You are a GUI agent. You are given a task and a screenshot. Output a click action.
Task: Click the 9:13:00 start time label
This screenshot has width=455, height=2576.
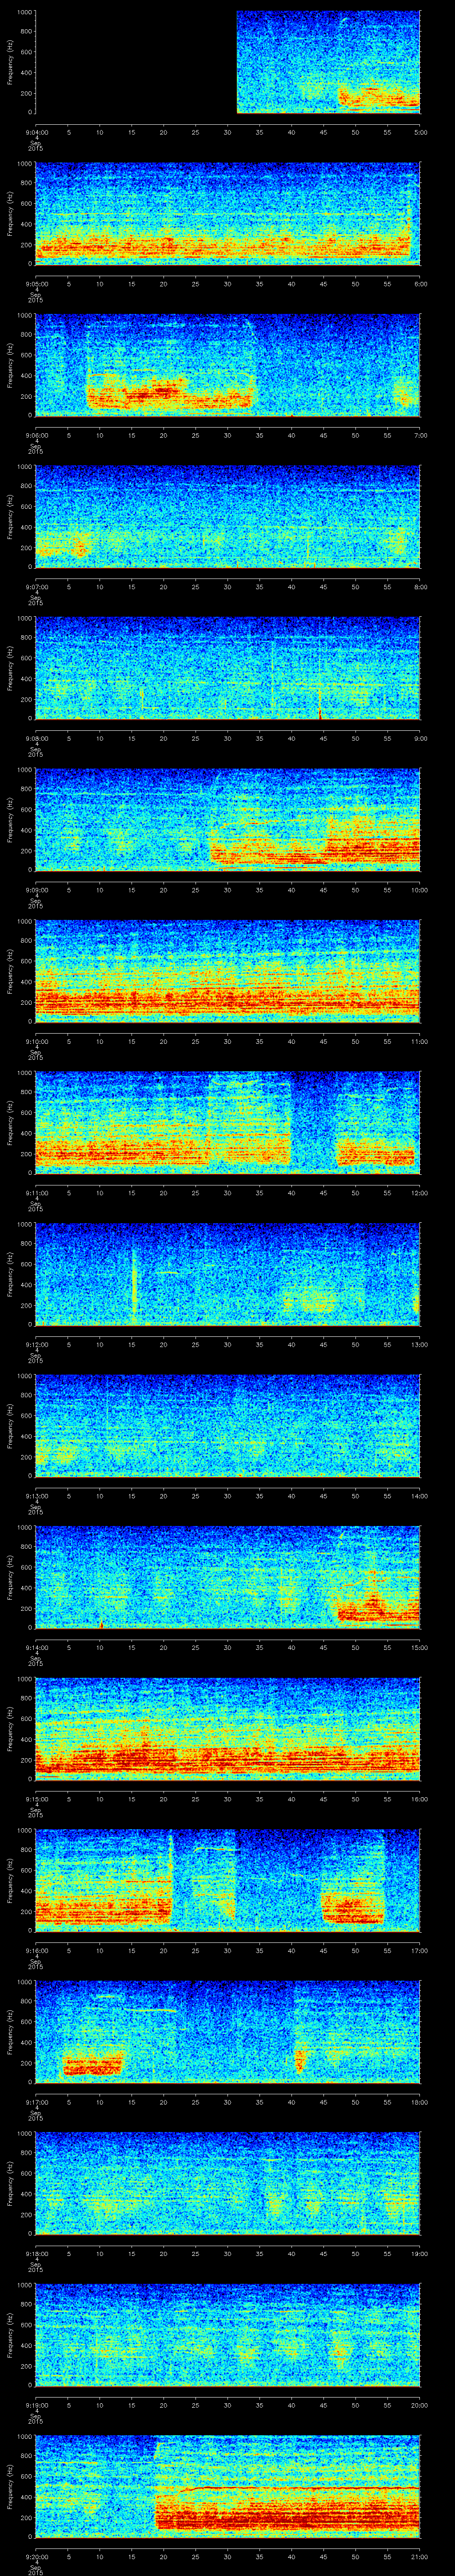pyautogui.click(x=36, y=1496)
